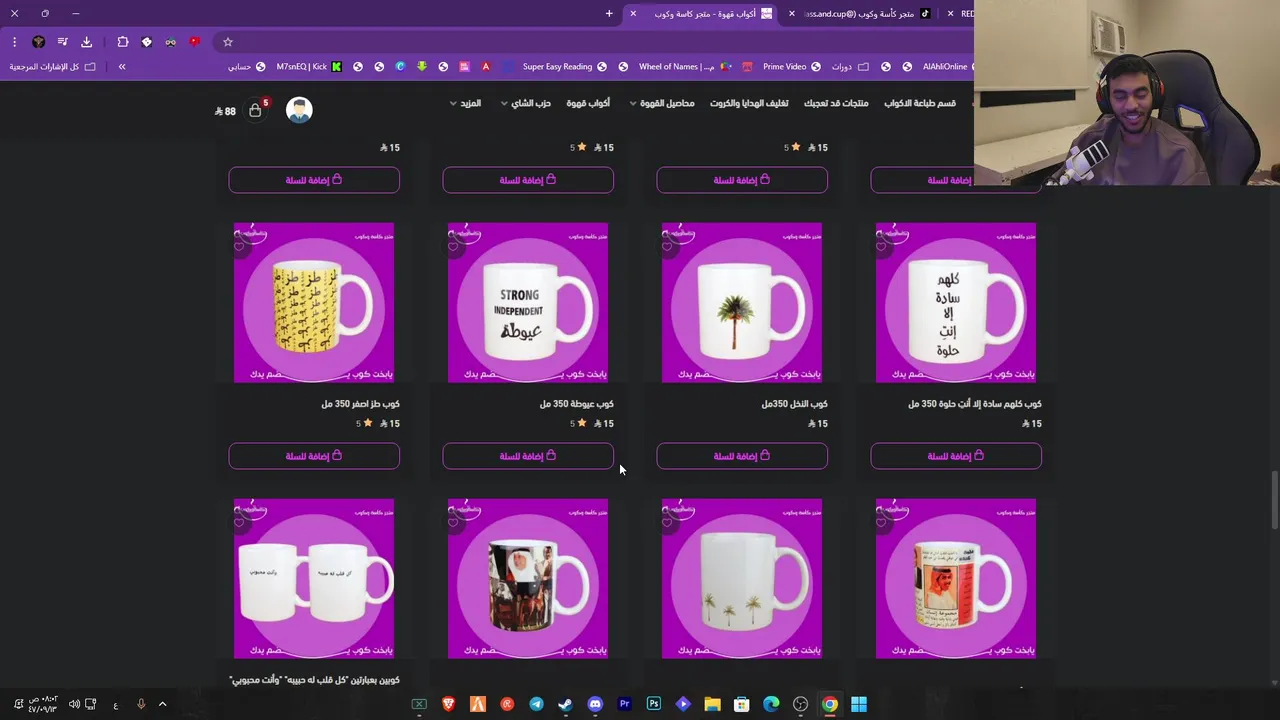Open Adobe Premiere Pro from taskbar

click(x=624, y=704)
